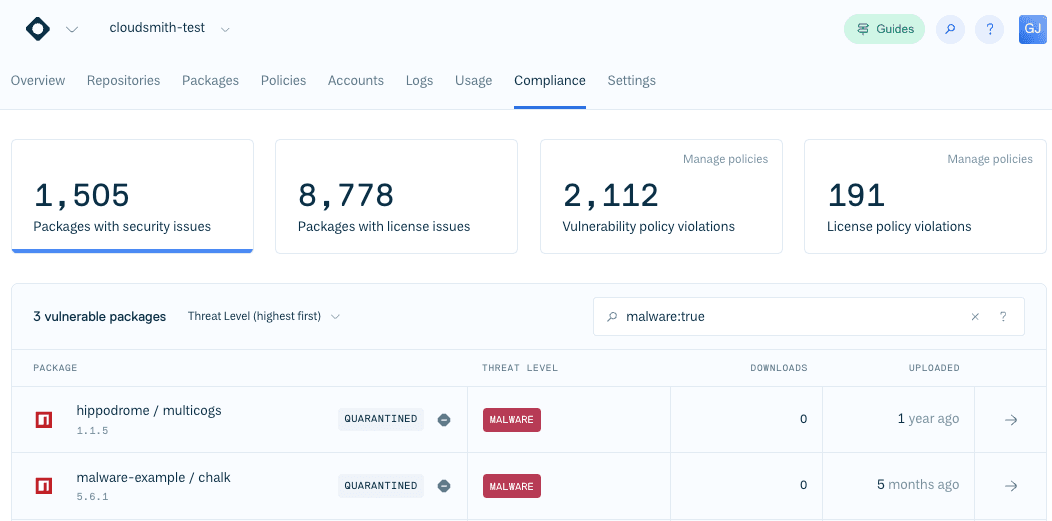Clear the search with the X icon
1052x521 pixels.
click(976, 316)
